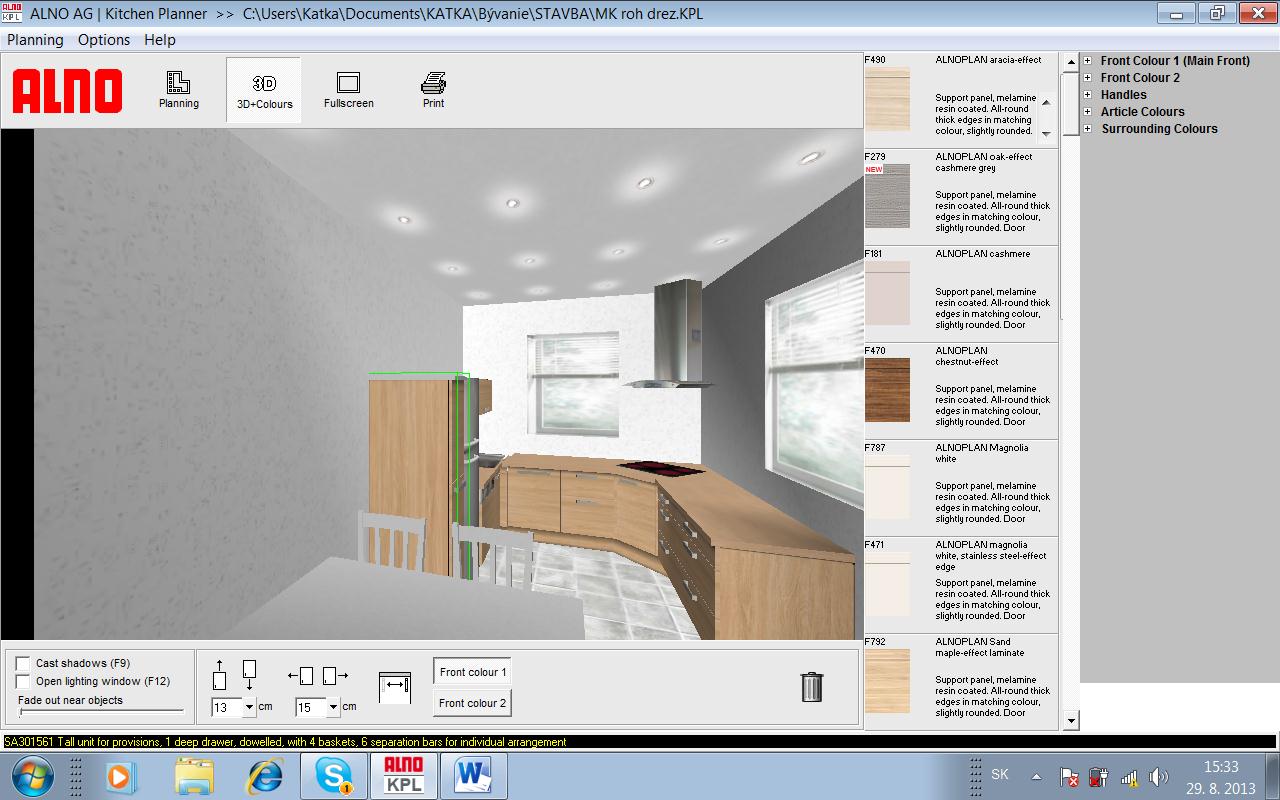Click the ALNO KPL taskbar icon

(x=403, y=776)
